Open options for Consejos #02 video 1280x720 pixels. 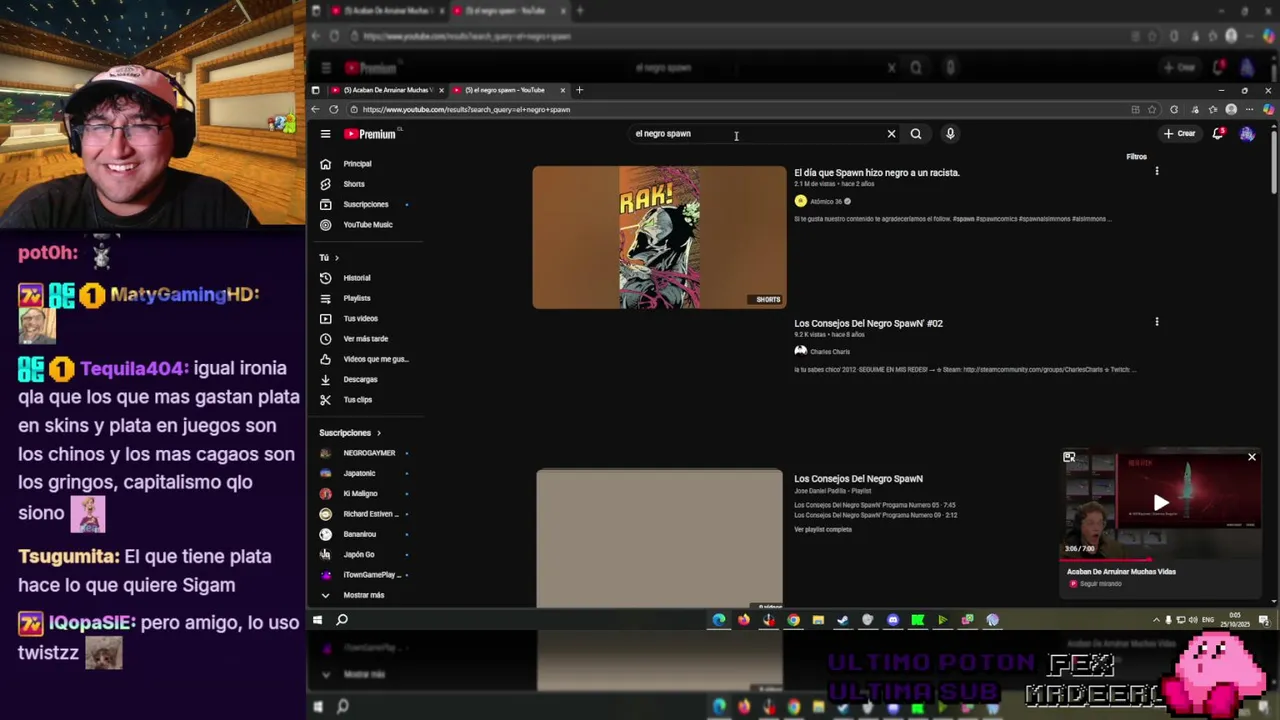pyautogui.click(x=1157, y=322)
